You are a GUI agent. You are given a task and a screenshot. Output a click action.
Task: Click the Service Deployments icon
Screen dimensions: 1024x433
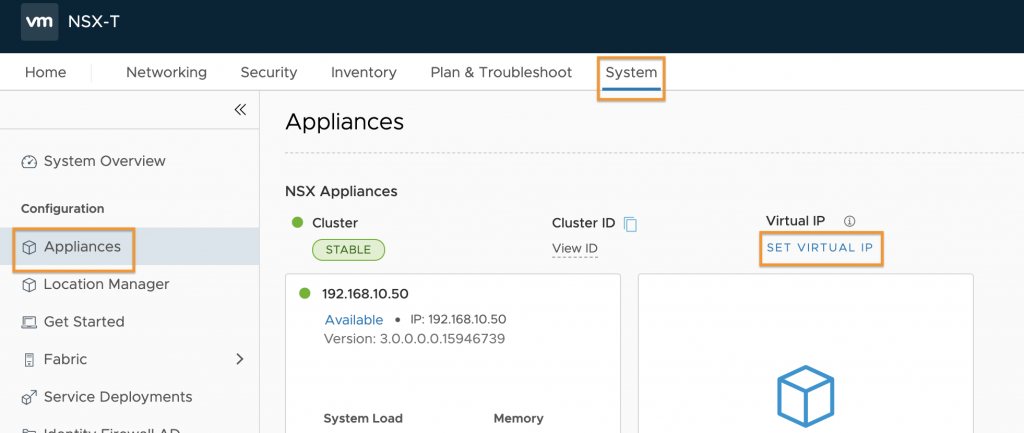click(29, 397)
